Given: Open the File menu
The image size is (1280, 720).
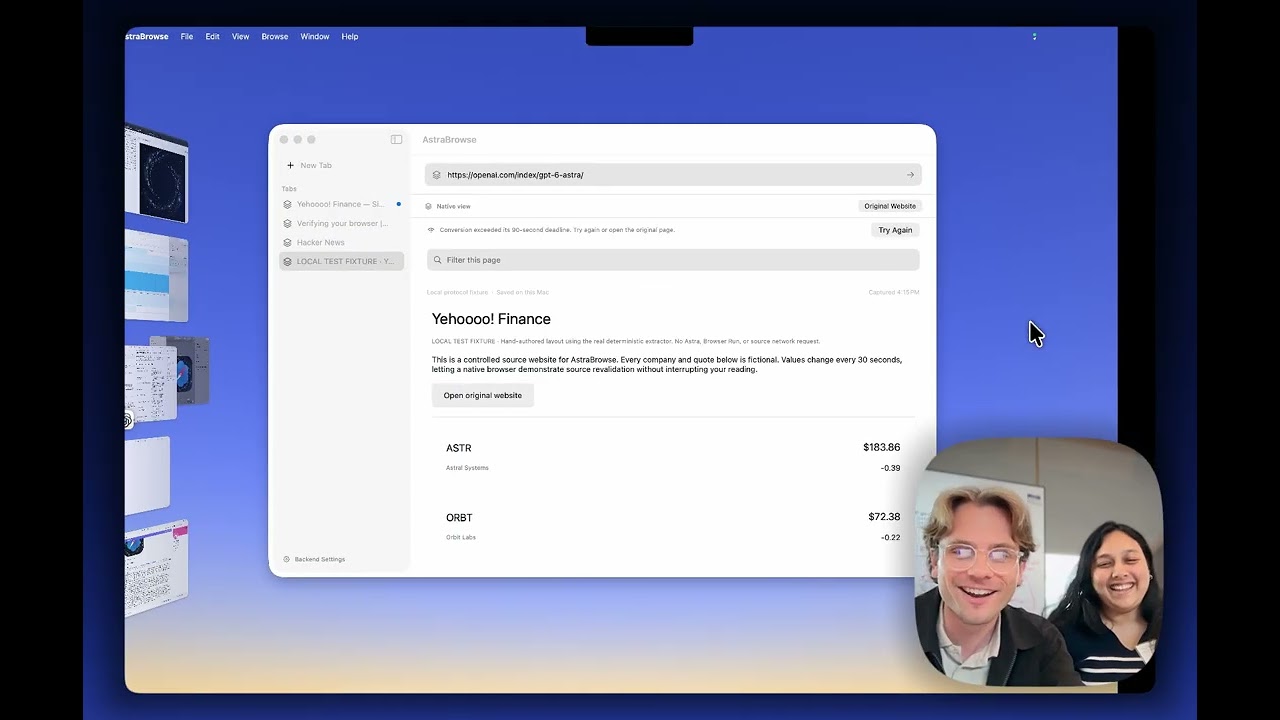Looking at the screenshot, I should [187, 36].
